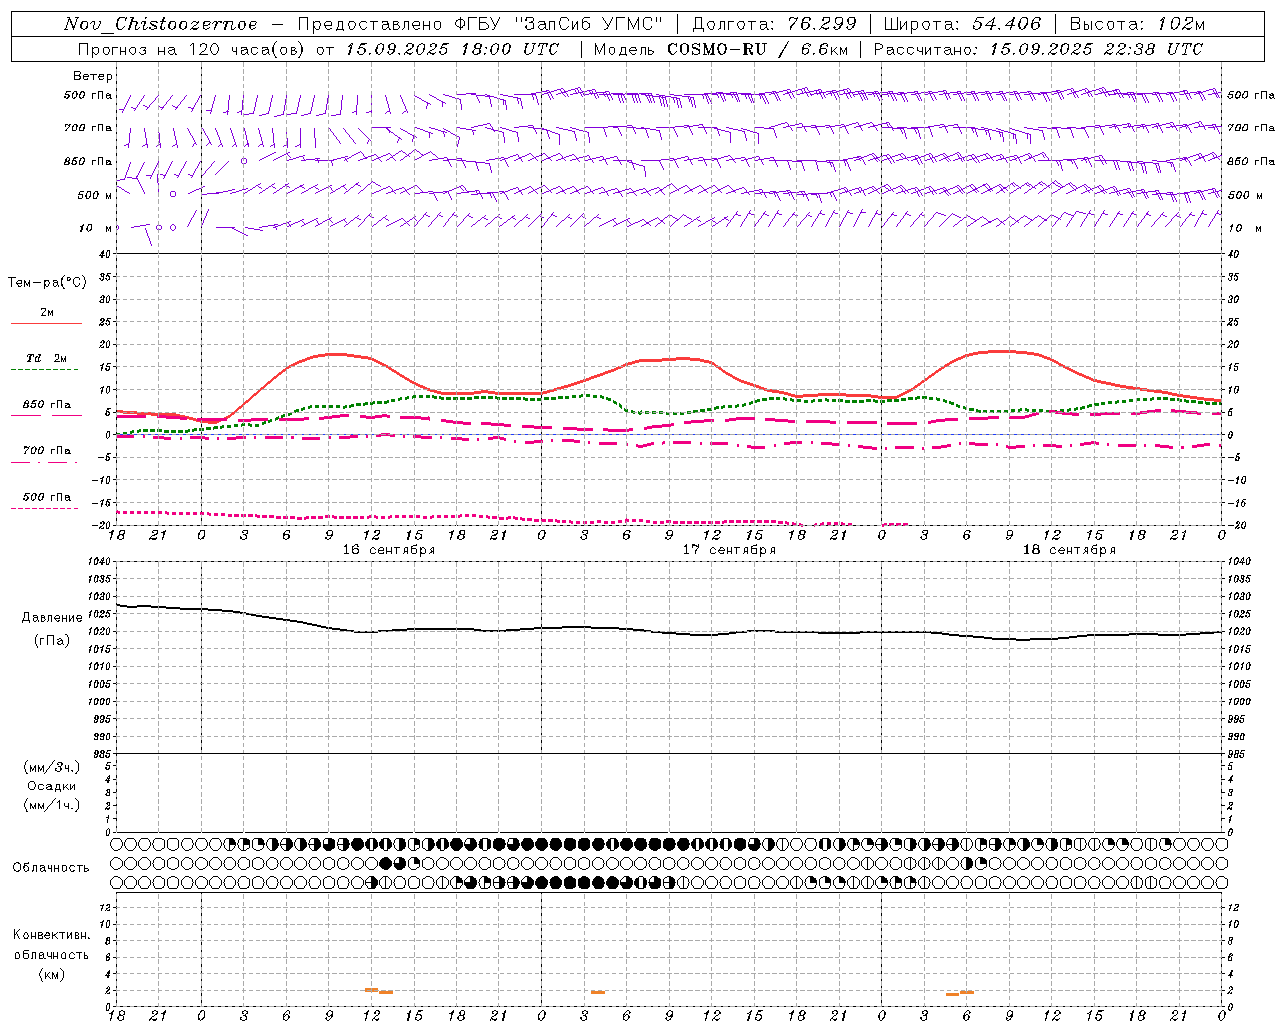Click the 'Давление' pressure panel label
The height and width of the screenshot is (1024, 1280).
click(52, 618)
